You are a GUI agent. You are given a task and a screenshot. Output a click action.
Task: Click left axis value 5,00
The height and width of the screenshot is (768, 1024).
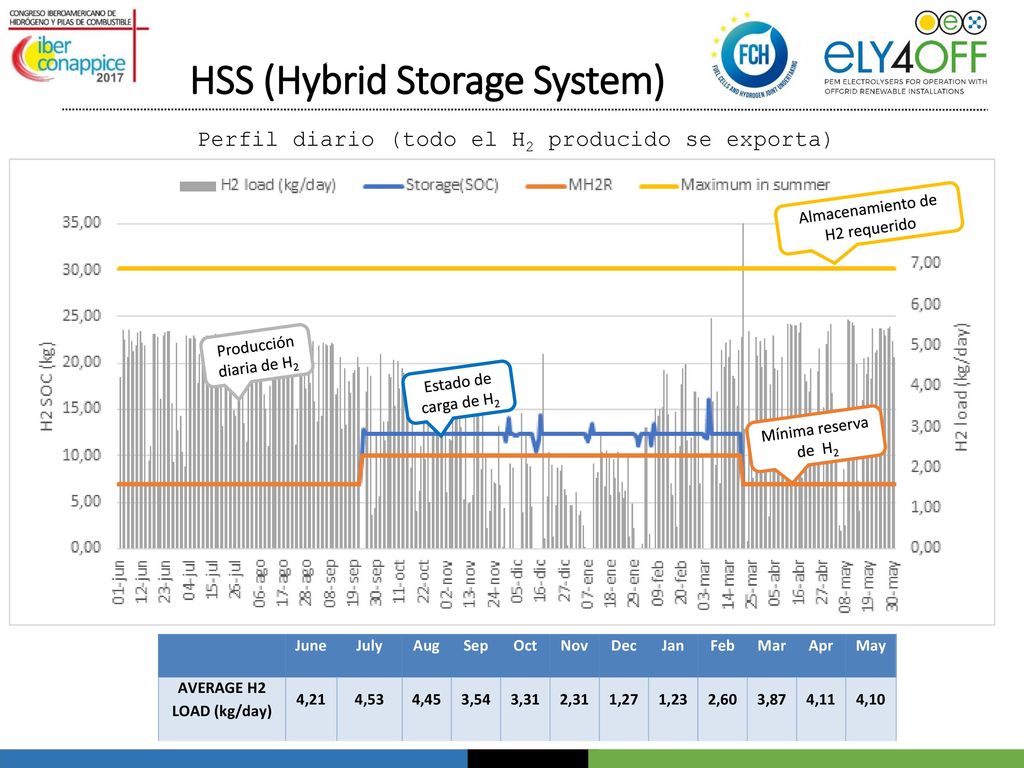coord(86,501)
